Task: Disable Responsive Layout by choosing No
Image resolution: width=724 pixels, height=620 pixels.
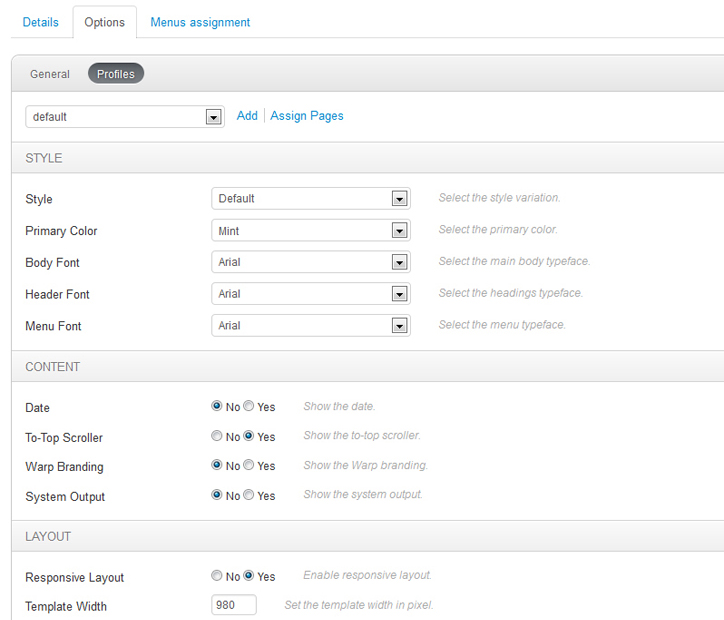Action: 217,576
